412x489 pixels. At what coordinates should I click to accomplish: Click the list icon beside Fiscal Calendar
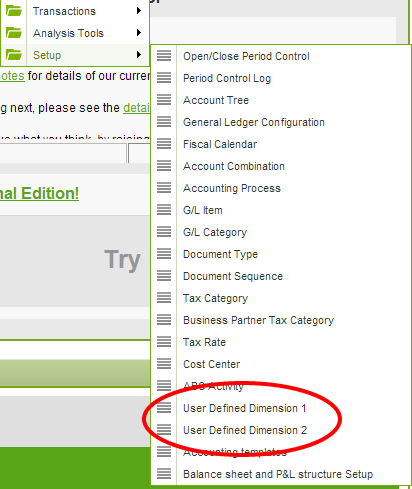tap(164, 144)
